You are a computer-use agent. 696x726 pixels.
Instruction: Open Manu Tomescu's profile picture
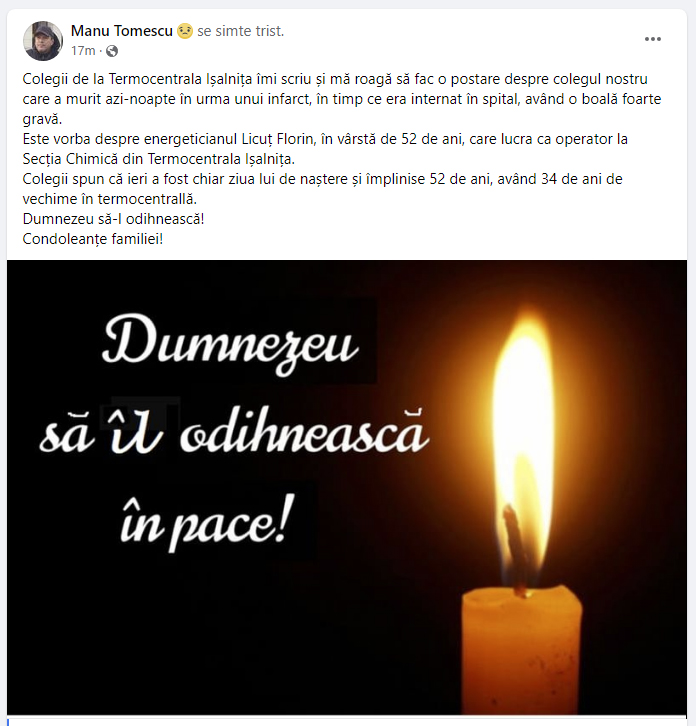43,41
